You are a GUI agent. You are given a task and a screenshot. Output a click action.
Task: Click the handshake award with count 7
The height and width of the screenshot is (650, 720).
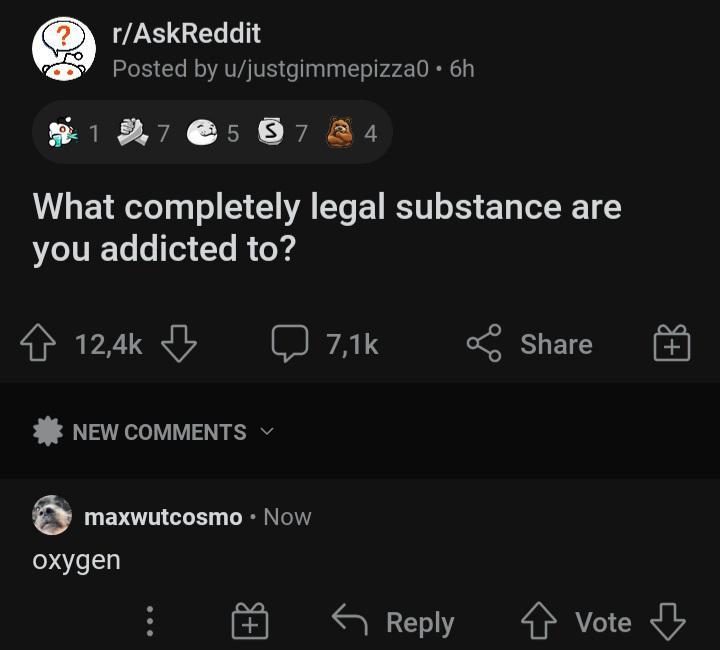tap(133, 133)
